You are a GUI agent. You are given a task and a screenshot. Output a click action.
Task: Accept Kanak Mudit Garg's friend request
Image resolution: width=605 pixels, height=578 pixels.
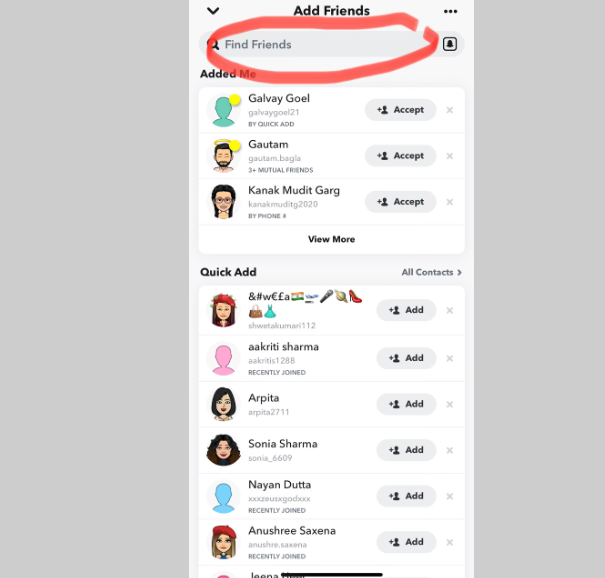pyautogui.click(x=401, y=202)
